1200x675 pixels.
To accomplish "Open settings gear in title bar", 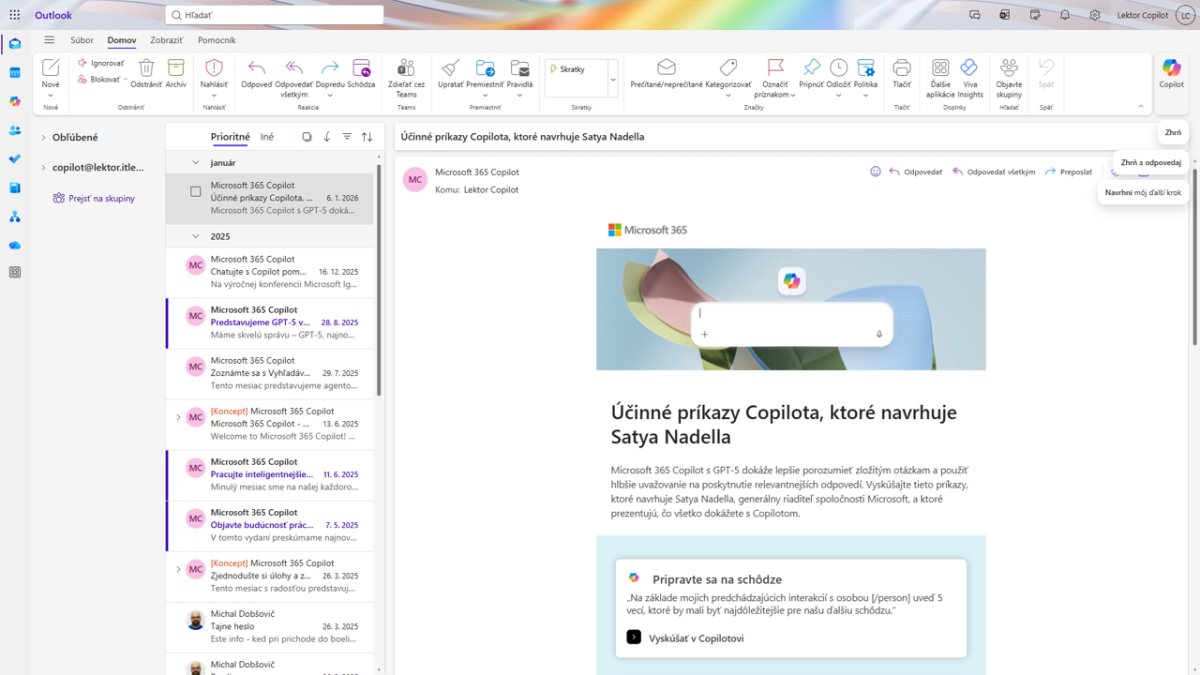I will click(x=1095, y=15).
